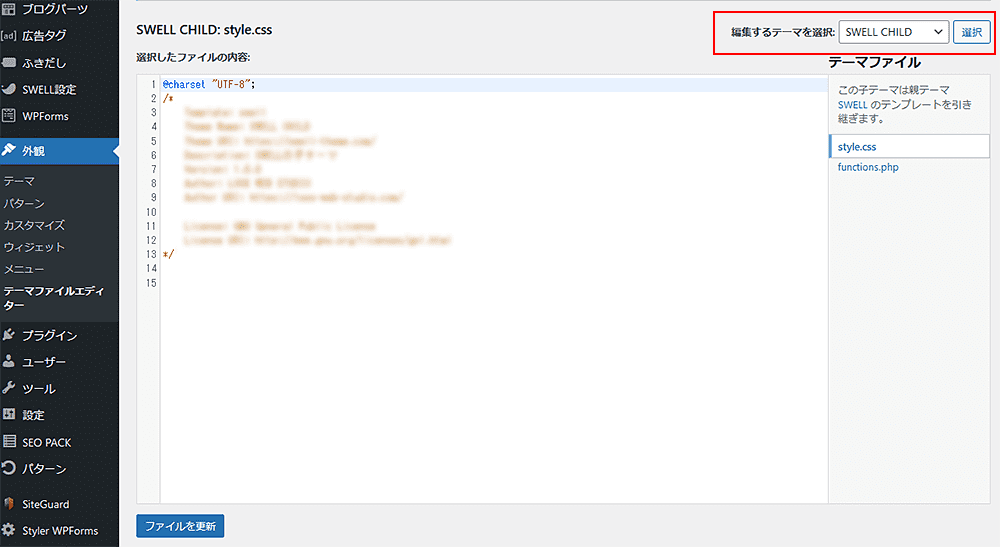Click the パターン circular arrow icon
Viewport: 1000px width, 547px height.
9,469
